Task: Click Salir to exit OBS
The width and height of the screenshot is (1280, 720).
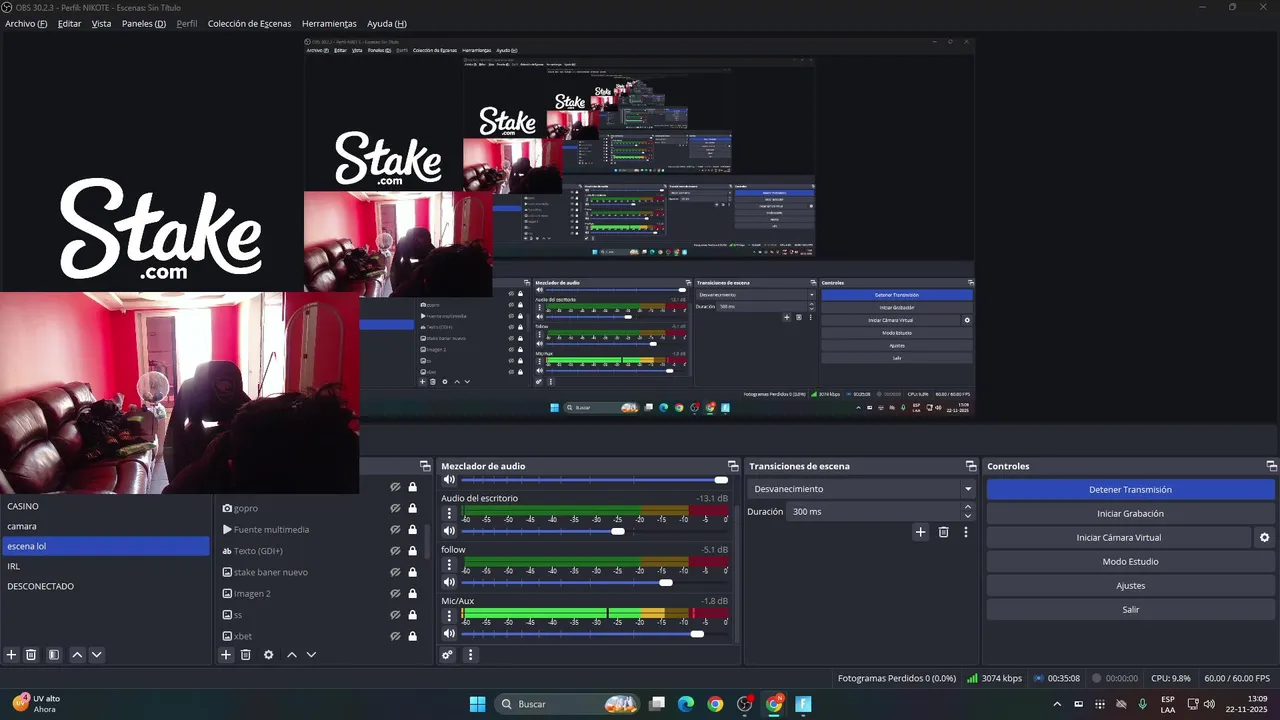Action: [x=1130, y=609]
